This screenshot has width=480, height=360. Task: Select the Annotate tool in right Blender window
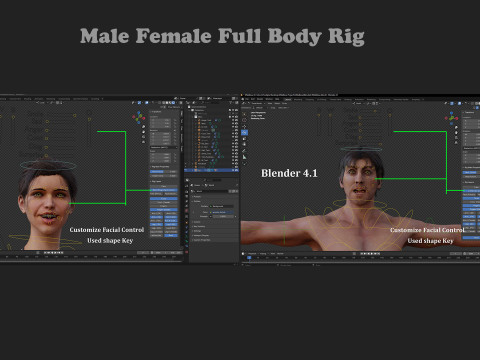pos(244,151)
